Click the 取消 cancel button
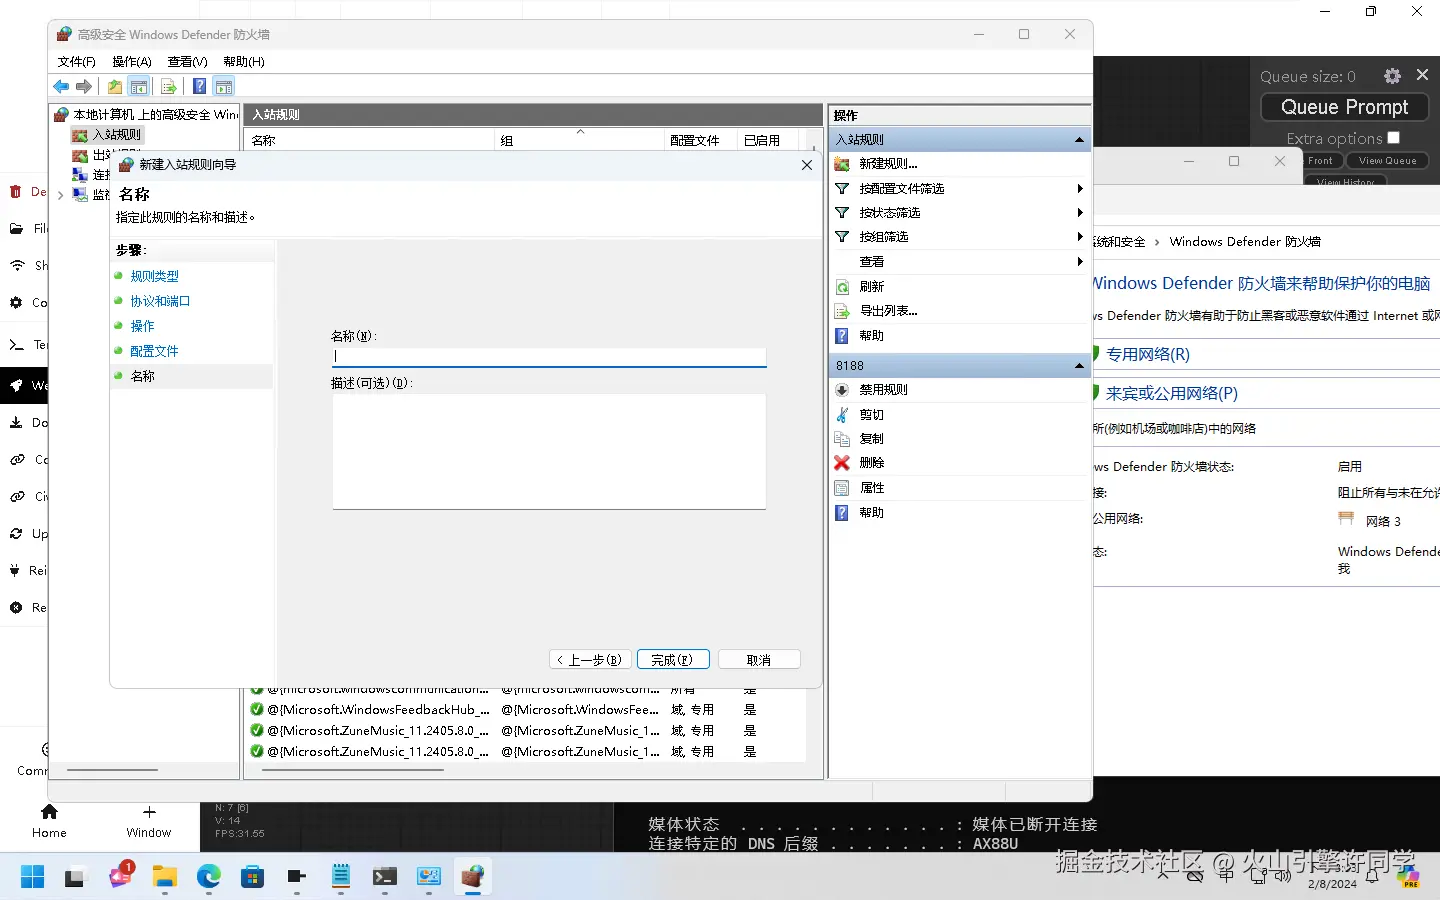The image size is (1440, 900). tap(759, 660)
